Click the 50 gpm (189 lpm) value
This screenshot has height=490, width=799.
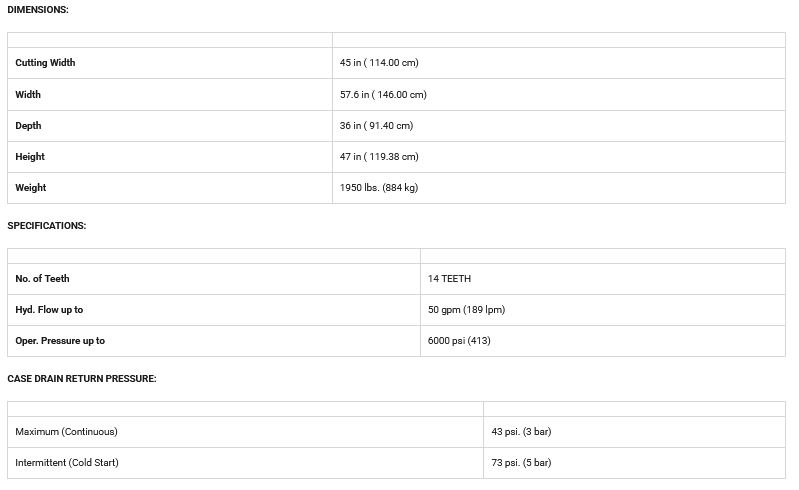[466, 310]
